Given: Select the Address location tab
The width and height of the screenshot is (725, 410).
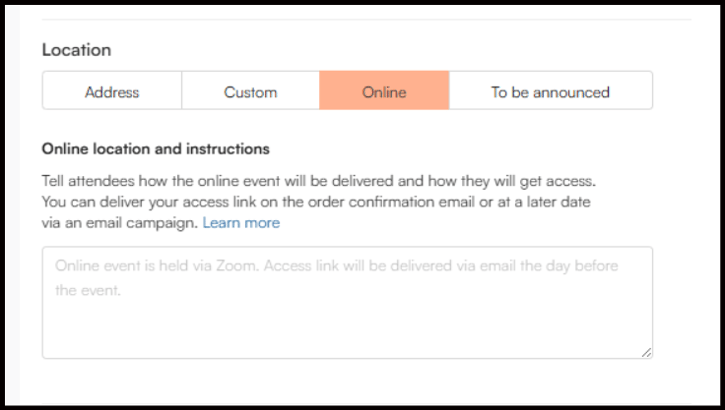Looking at the screenshot, I should click(112, 92).
